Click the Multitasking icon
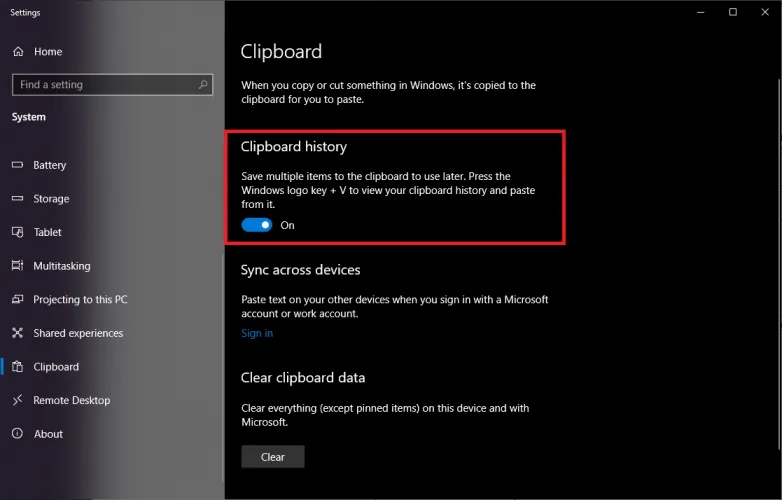The height and width of the screenshot is (500, 782). pyautogui.click(x=17, y=266)
